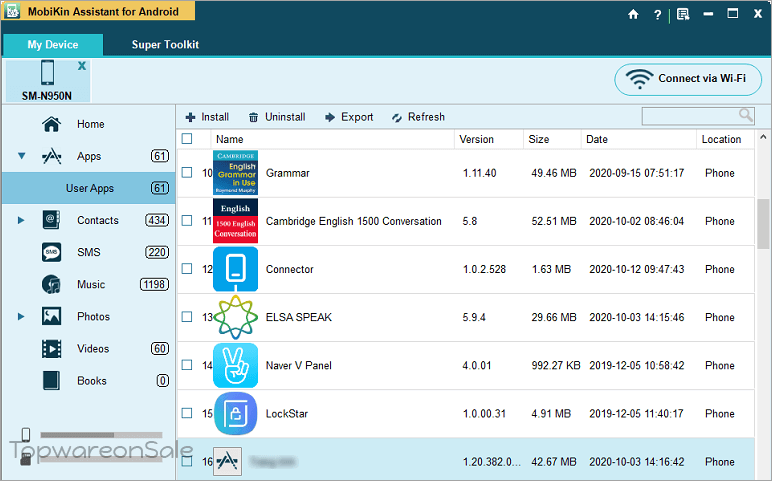Click the Refresh button label
The image size is (772, 481).
[x=426, y=117]
